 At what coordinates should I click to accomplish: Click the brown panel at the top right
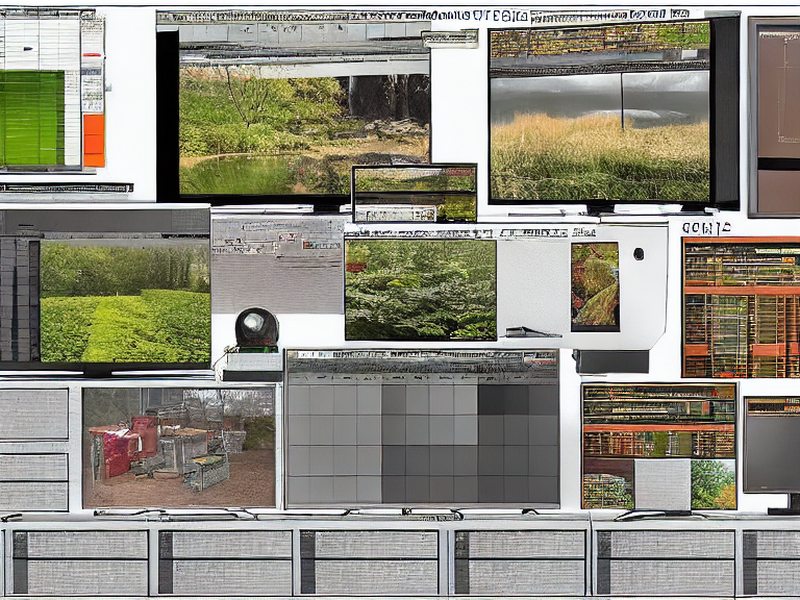pos(776,116)
